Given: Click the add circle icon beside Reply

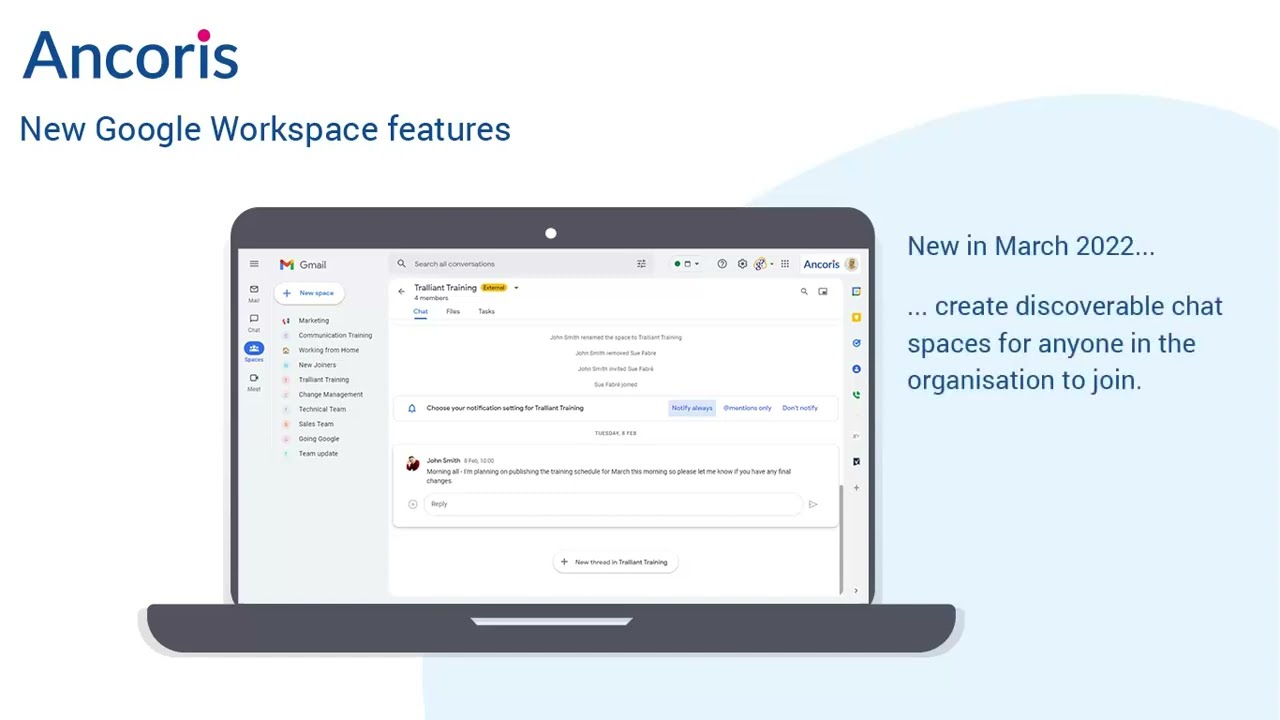Looking at the screenshot, I should pyautogui.click(x=413, y=504).
